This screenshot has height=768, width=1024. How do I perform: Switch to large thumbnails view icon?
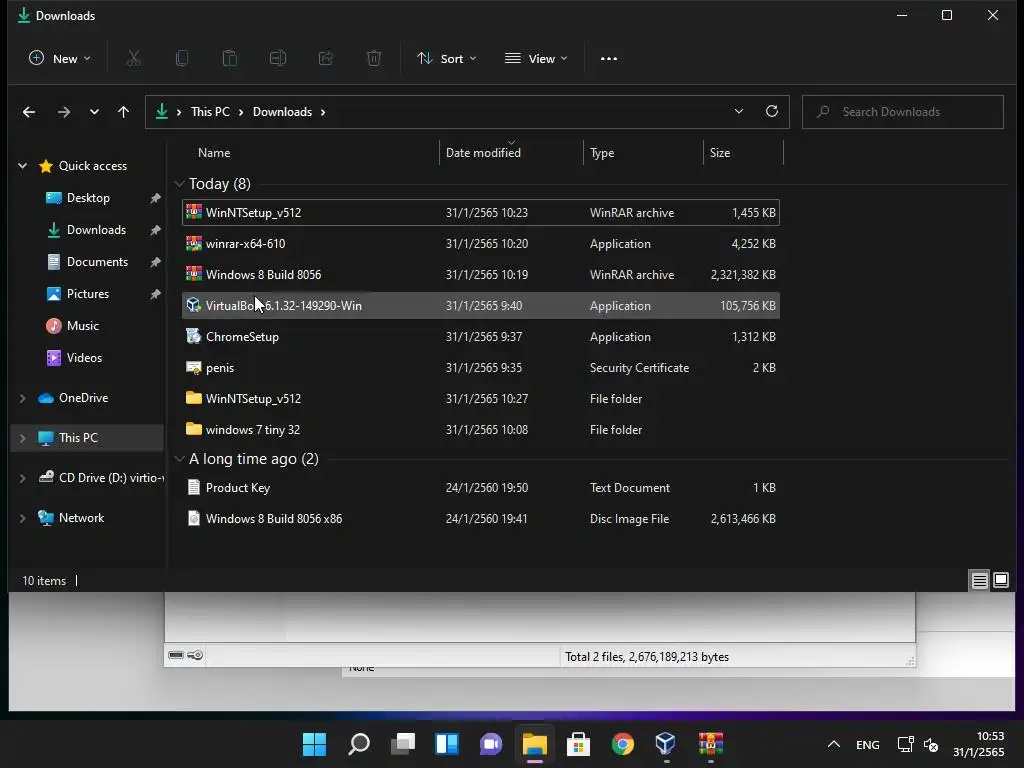[1000, 581]
